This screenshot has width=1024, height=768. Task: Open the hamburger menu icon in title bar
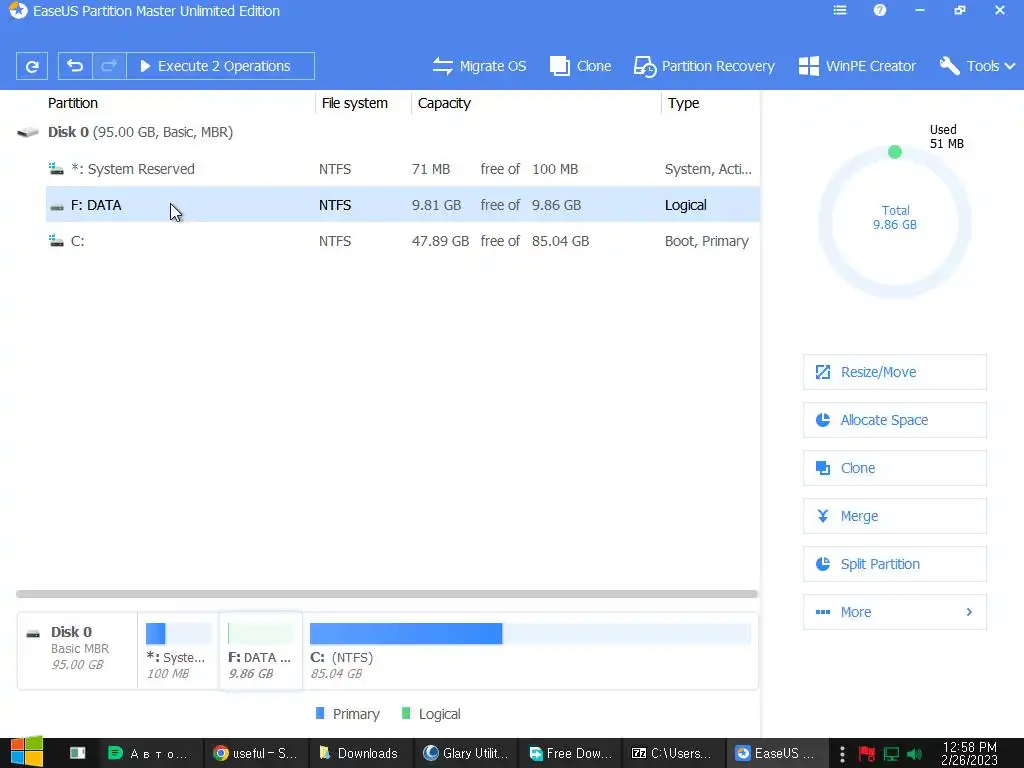[x=840, y=10]
